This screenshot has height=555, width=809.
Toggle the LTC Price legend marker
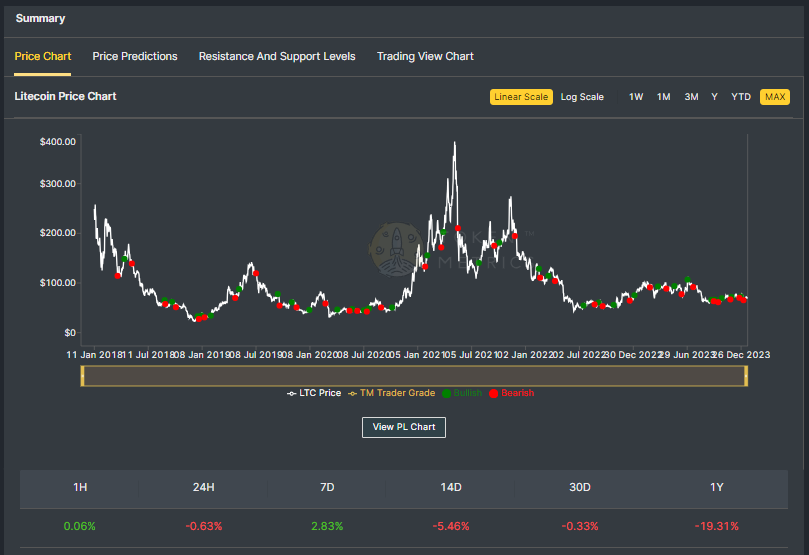[x=292, y=393]
